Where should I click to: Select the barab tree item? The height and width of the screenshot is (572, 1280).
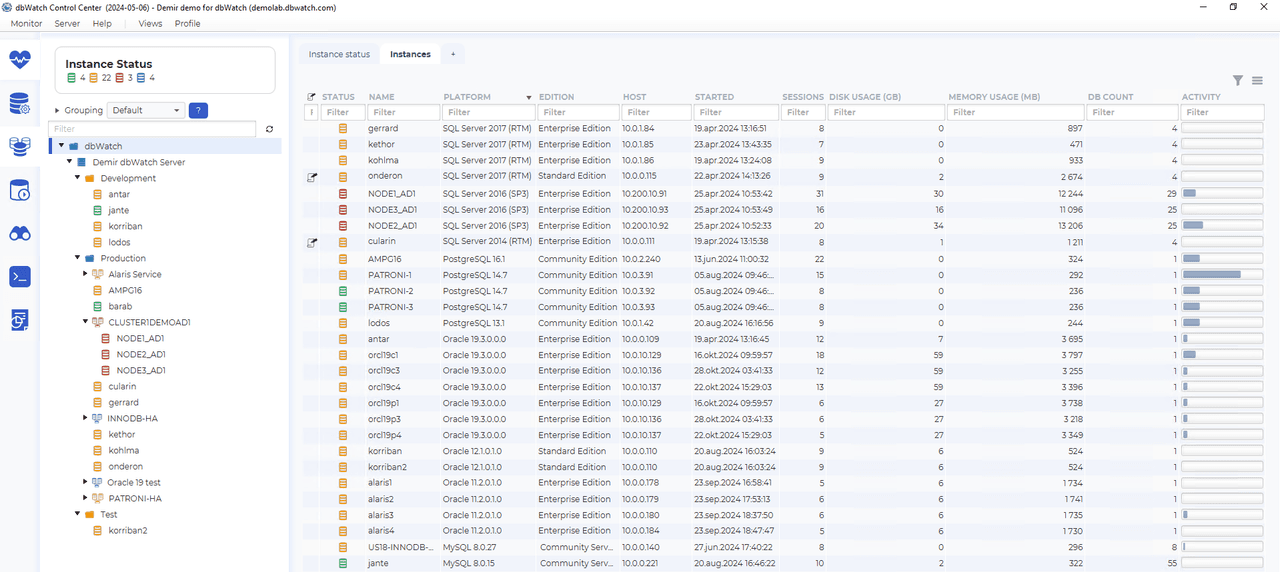tap(120, 306)
